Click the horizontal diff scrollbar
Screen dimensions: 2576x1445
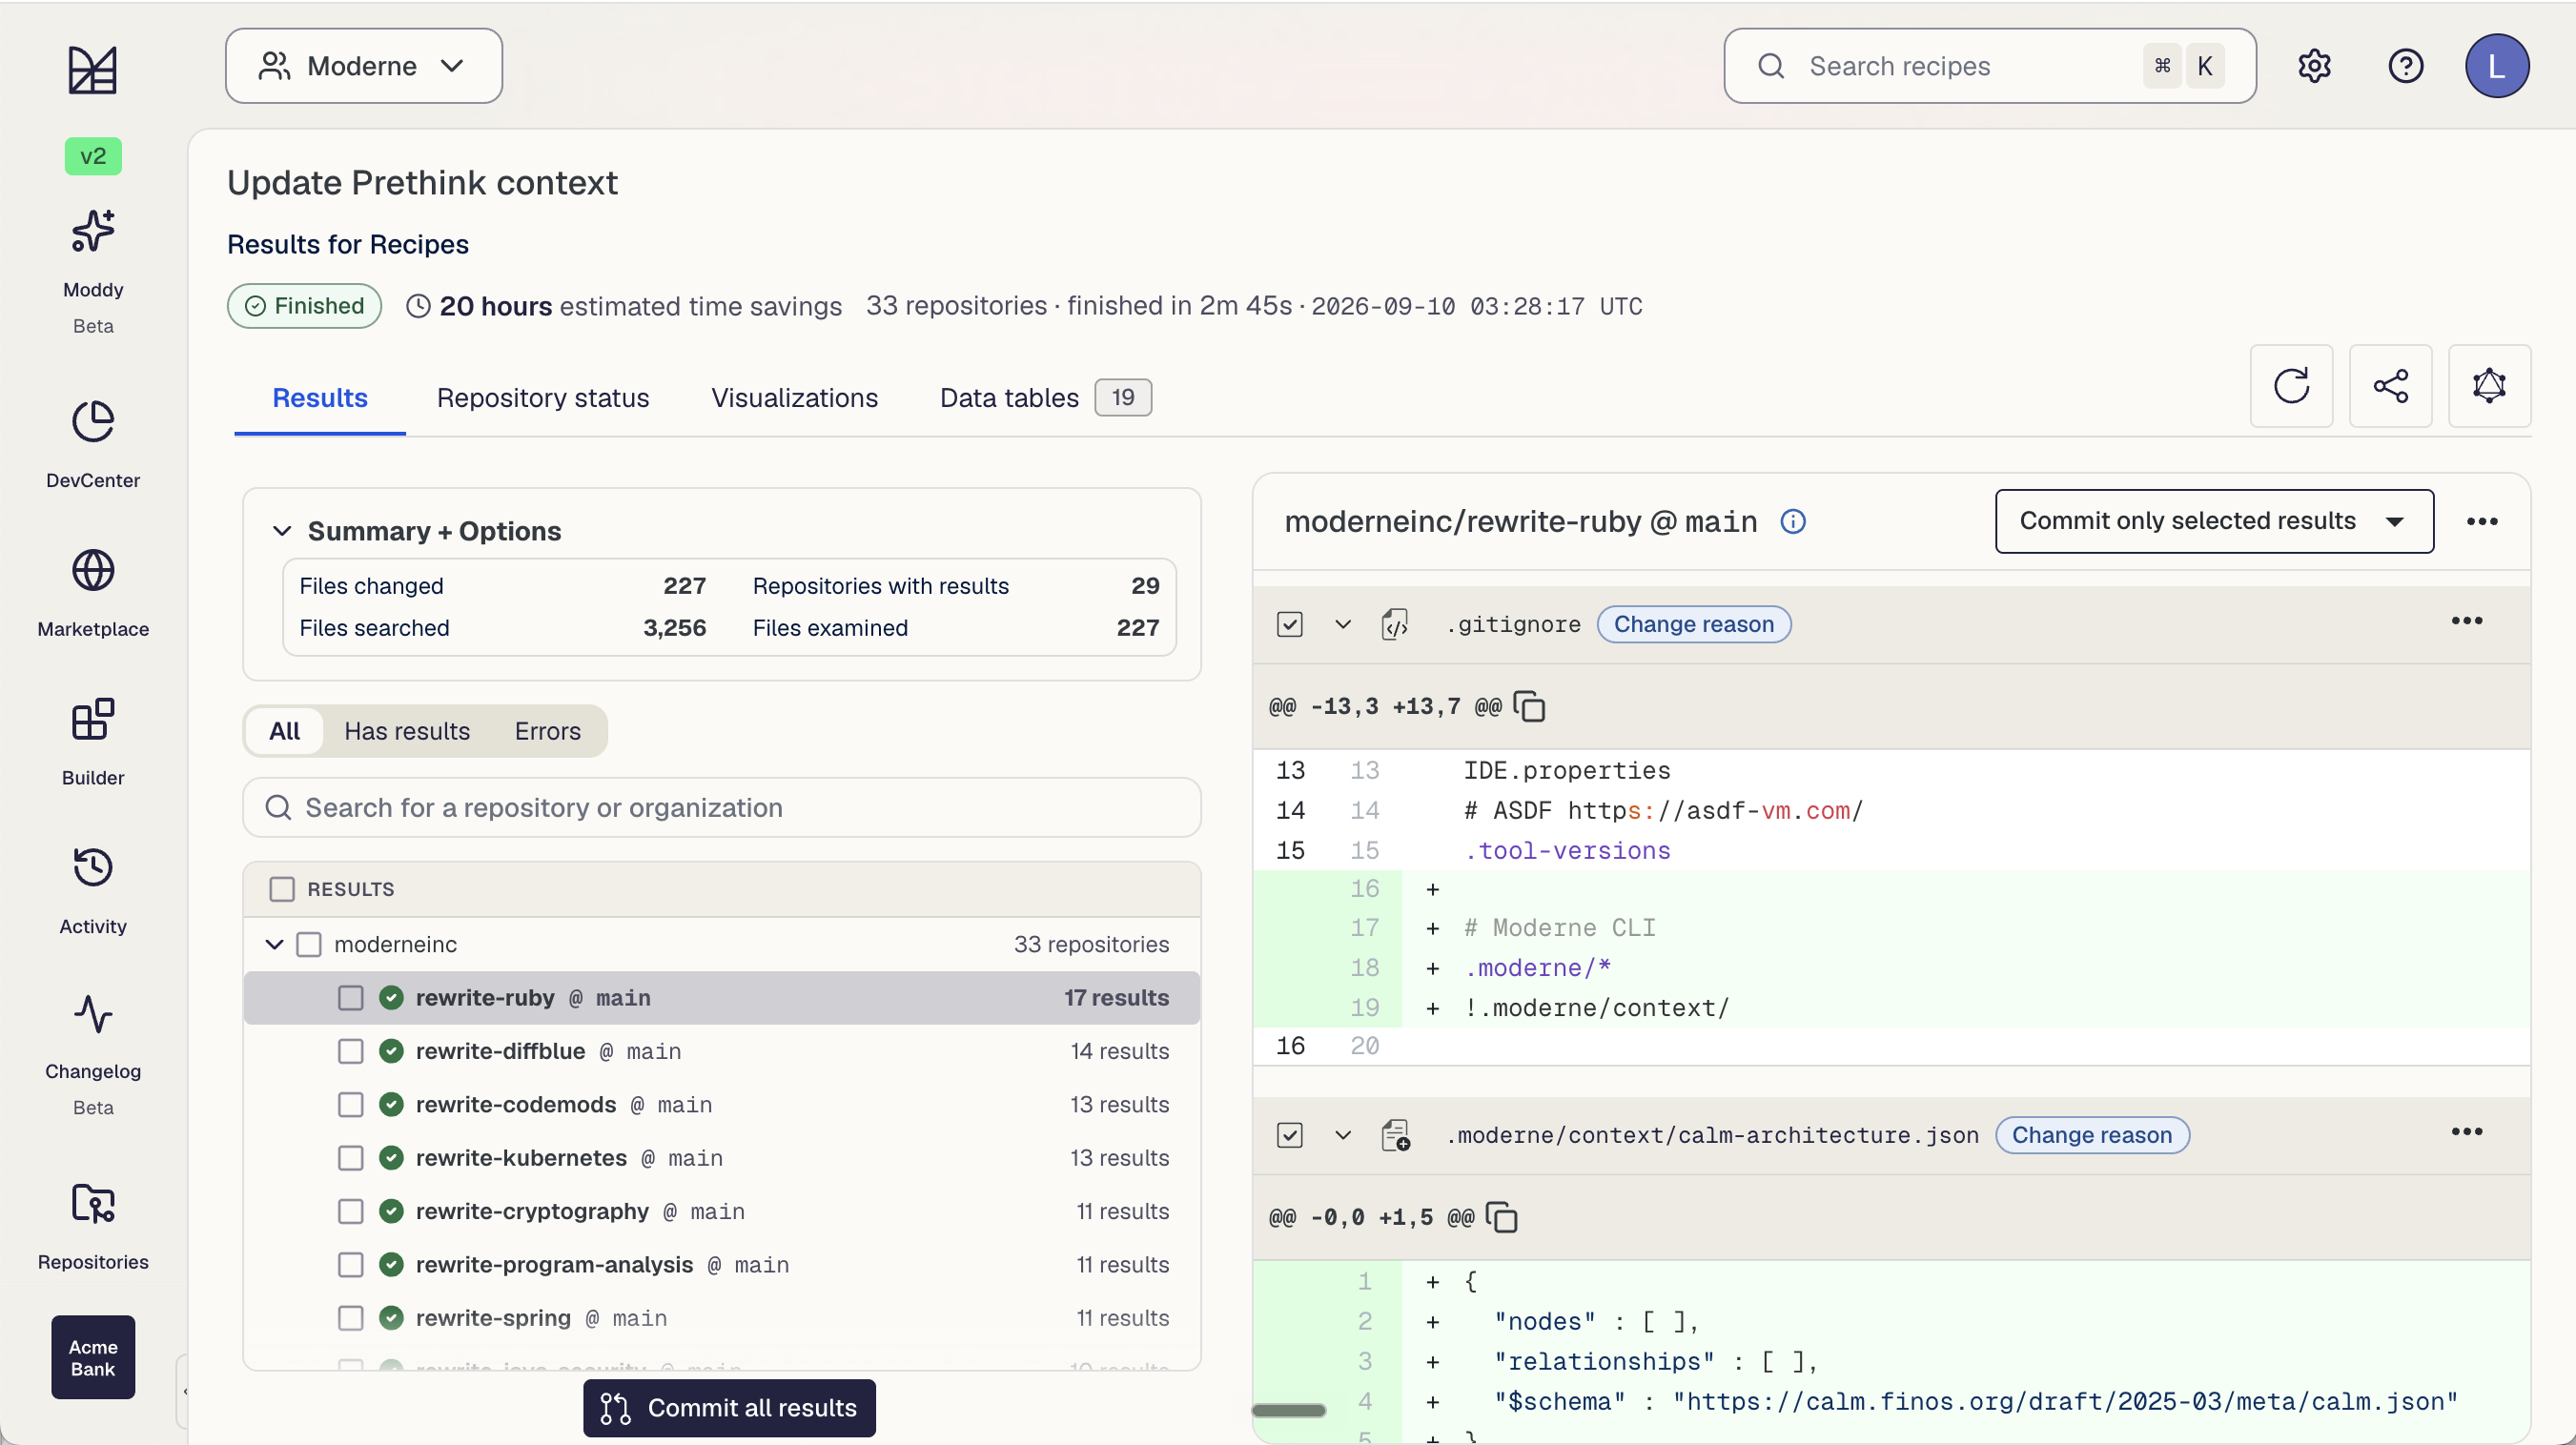pos(1288,1411)
